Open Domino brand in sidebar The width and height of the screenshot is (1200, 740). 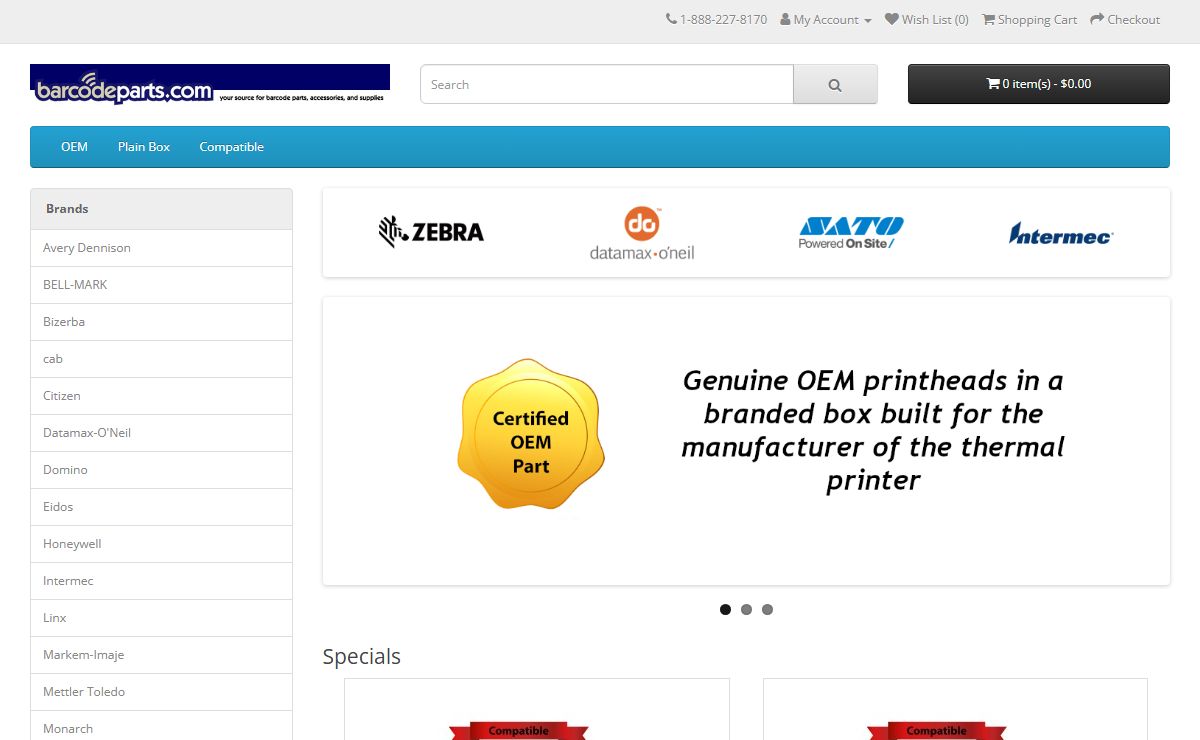pos(161,470)
